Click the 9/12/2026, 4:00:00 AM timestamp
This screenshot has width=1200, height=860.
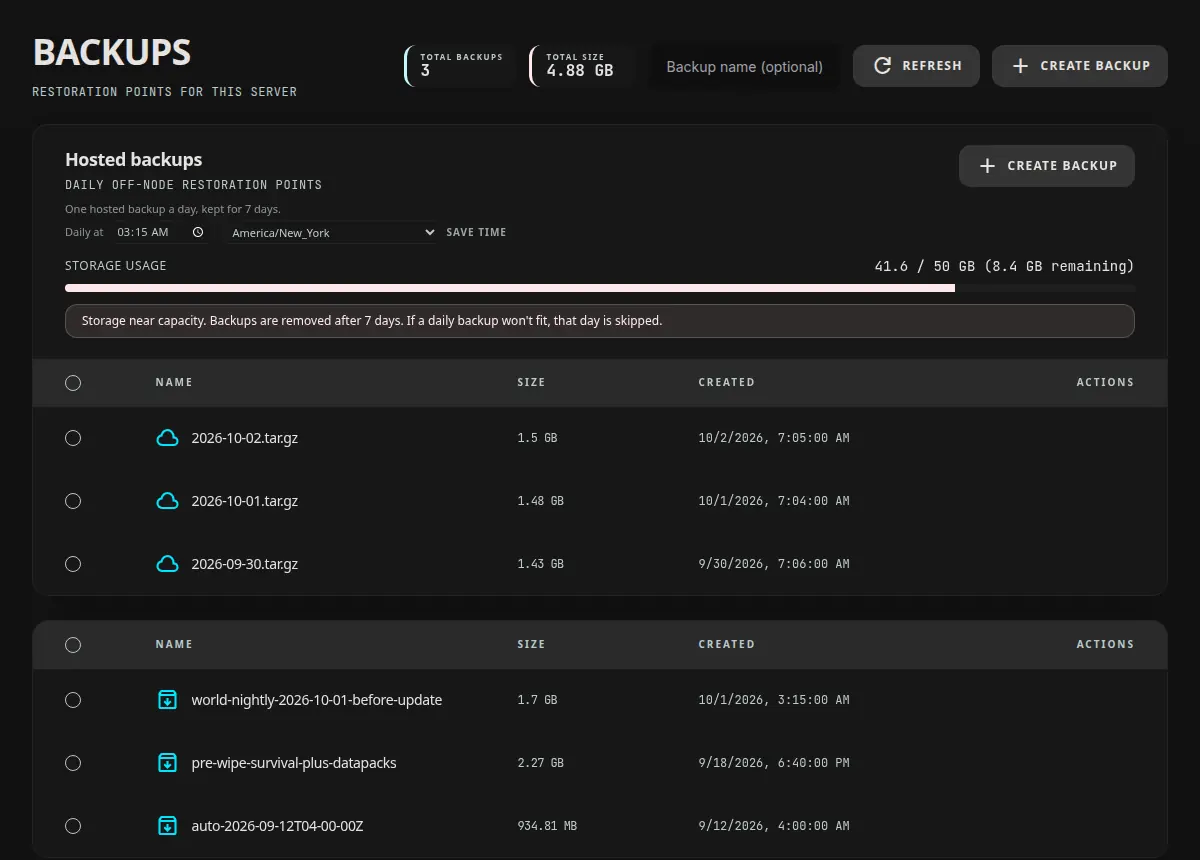click(x=774, y=826)
